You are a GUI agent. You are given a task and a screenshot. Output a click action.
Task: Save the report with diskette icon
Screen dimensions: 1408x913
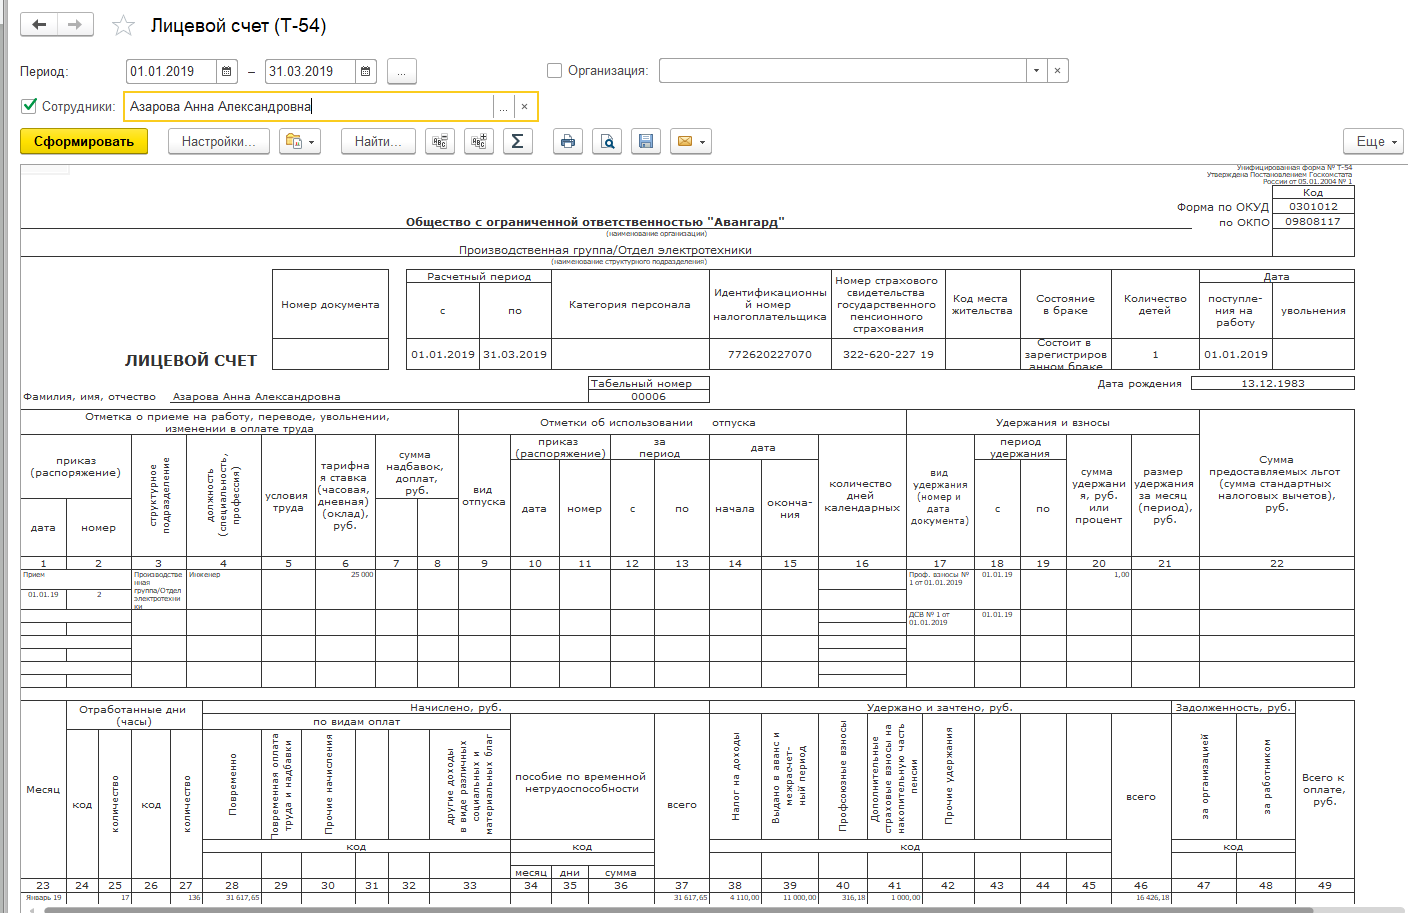[x=645, y=142]
